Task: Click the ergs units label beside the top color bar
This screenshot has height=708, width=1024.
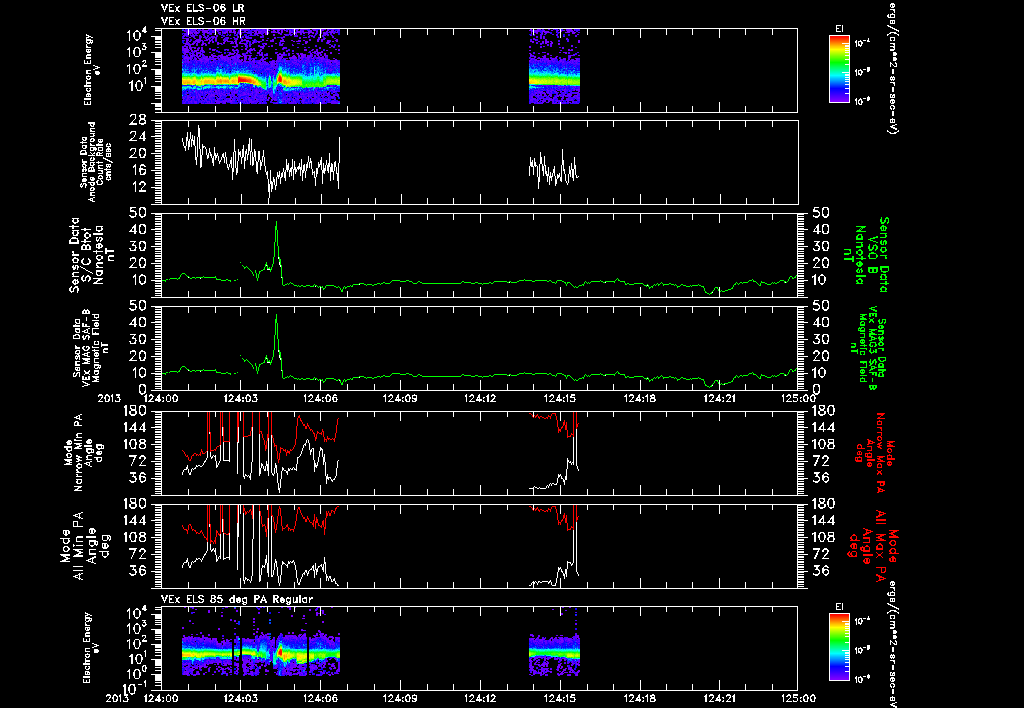Action: 892,67
